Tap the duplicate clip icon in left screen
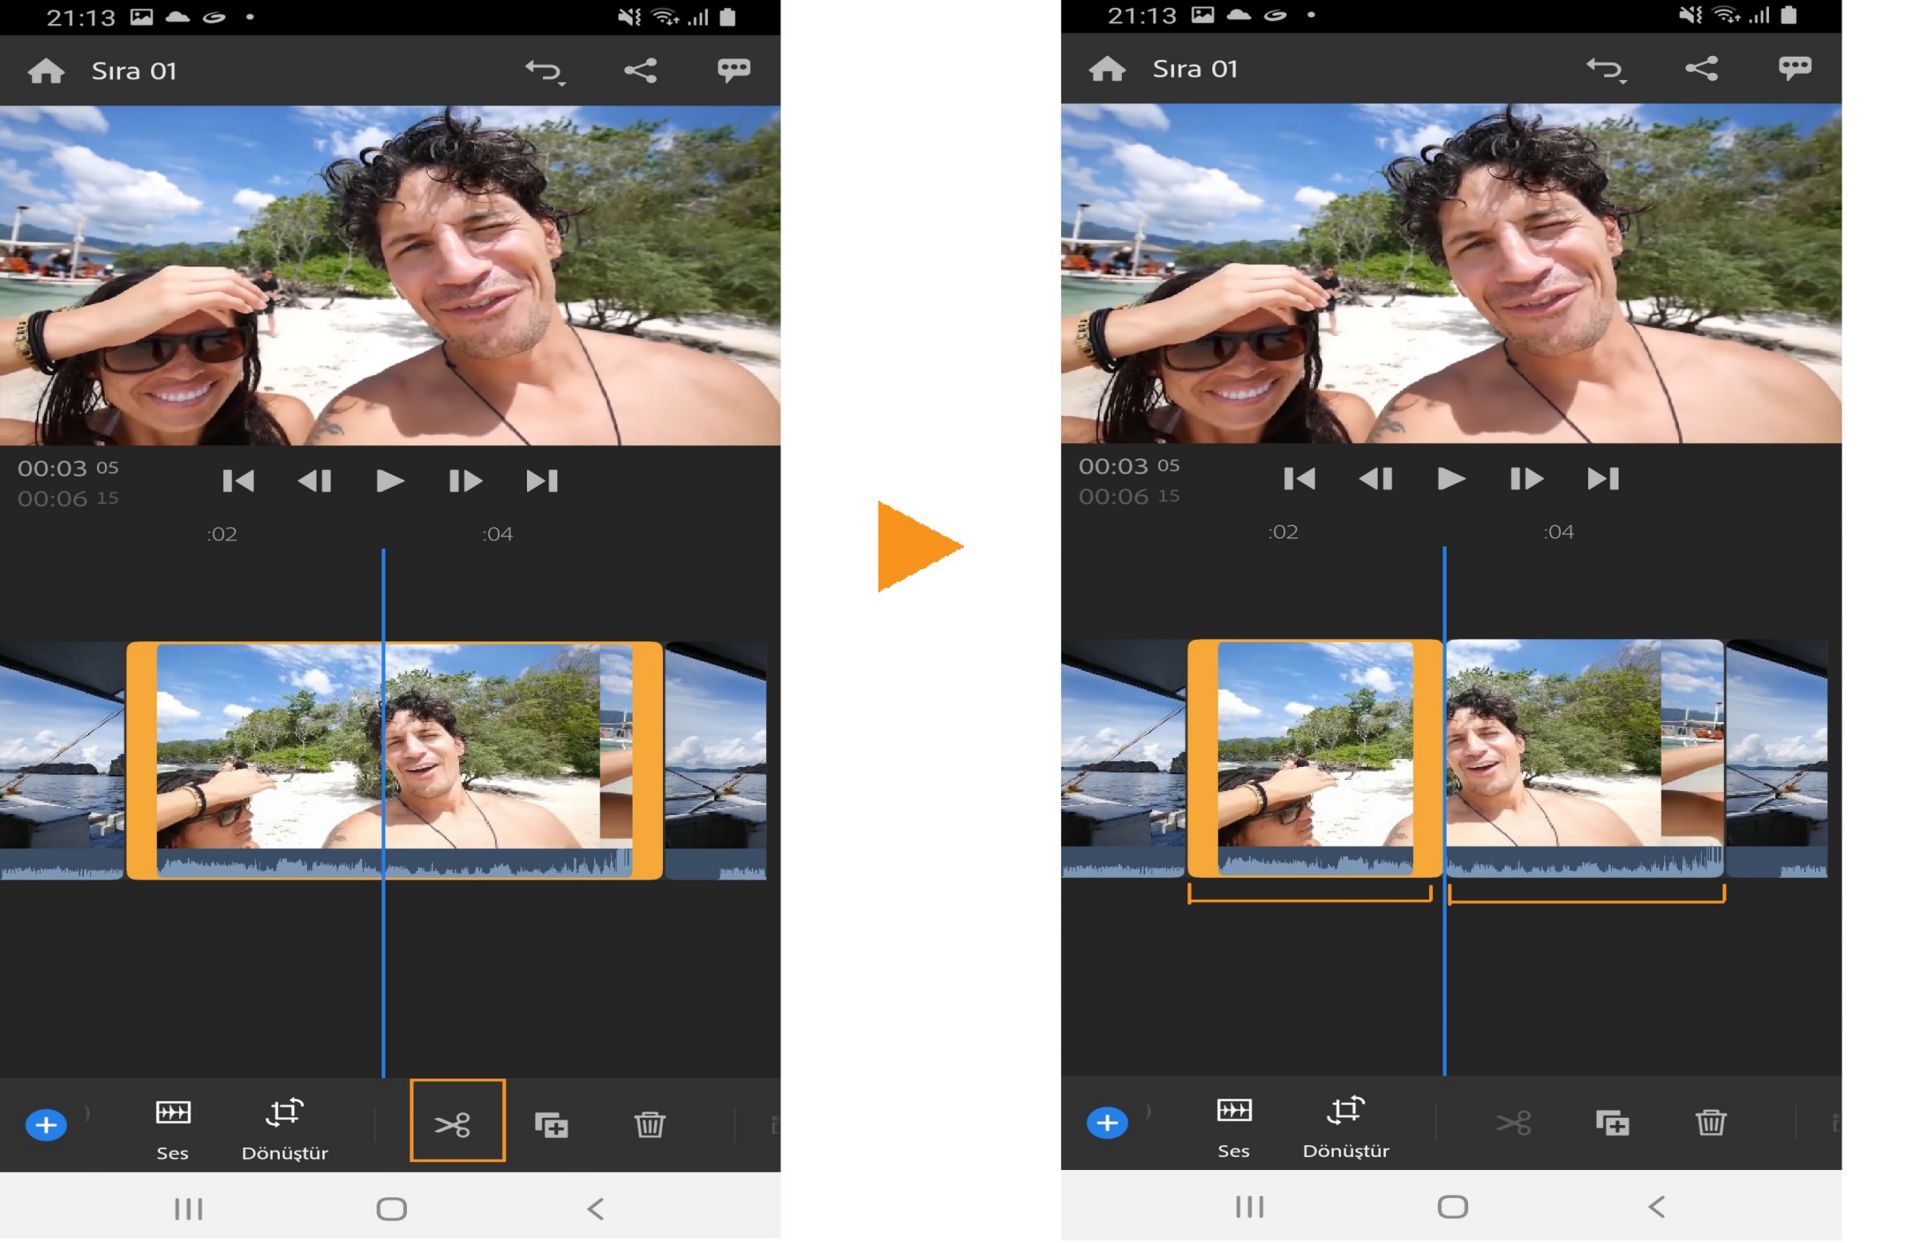1920x1243 pixels. coord(551,1125)
